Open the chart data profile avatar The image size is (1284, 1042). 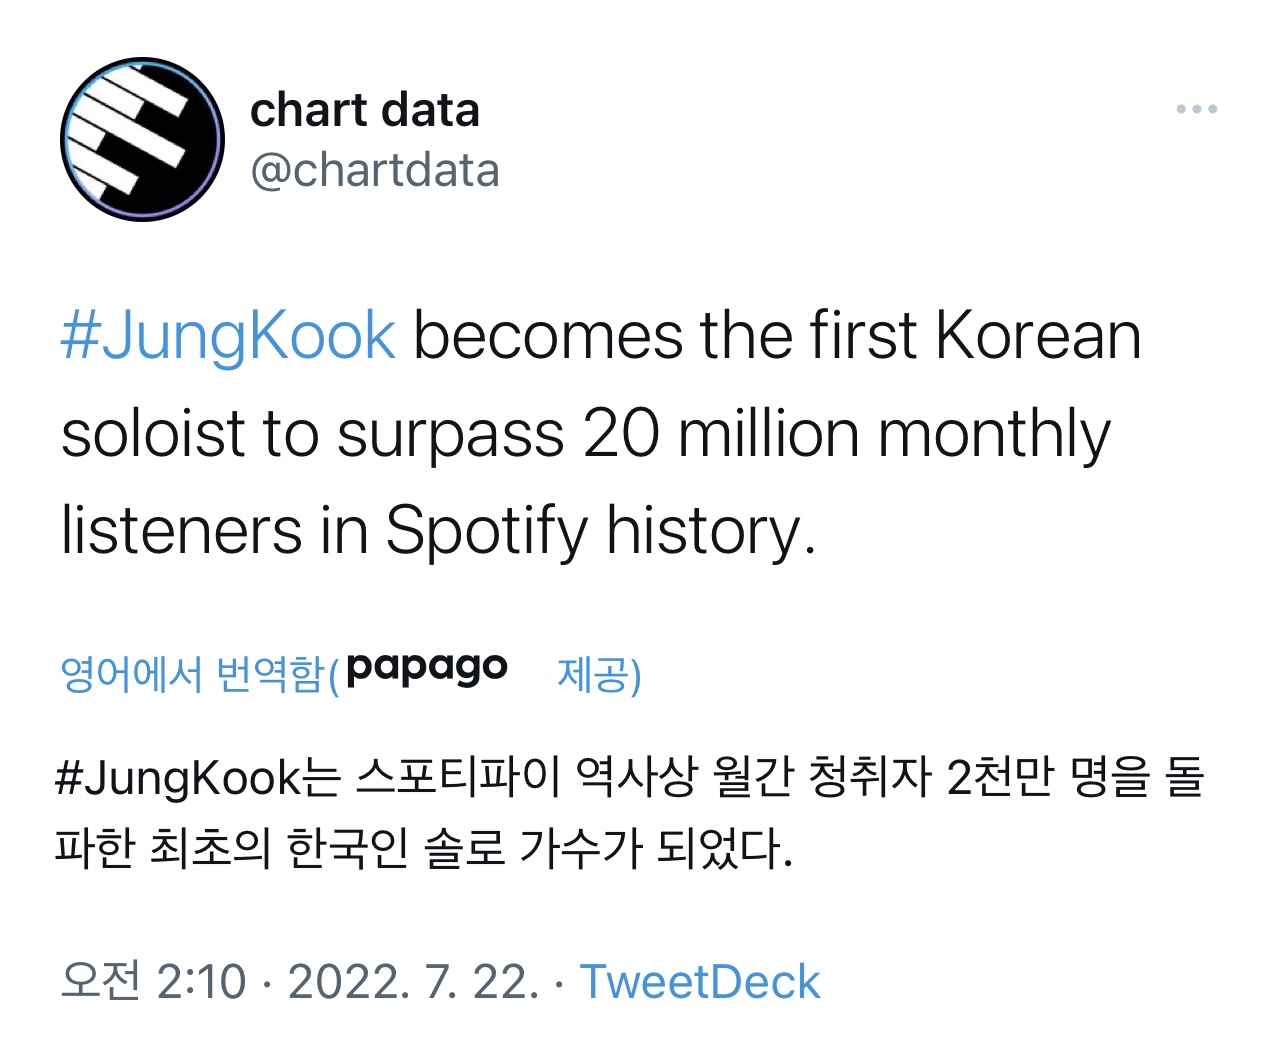[x=143, y=139]
